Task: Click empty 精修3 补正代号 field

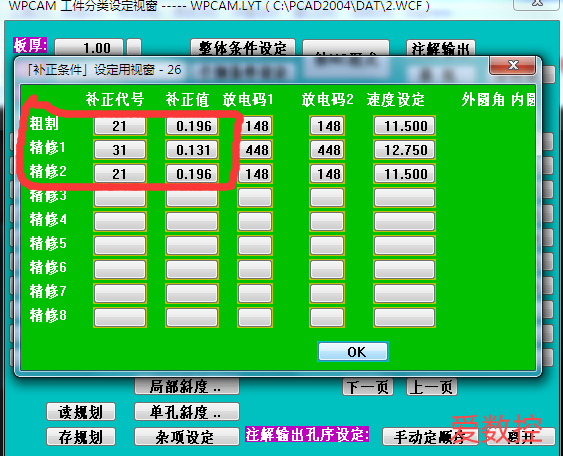Action: point(120,198)
